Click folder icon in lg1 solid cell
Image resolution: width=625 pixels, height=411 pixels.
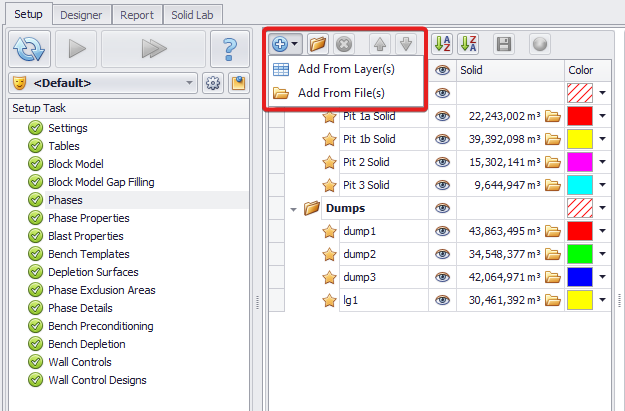[553, 300]
